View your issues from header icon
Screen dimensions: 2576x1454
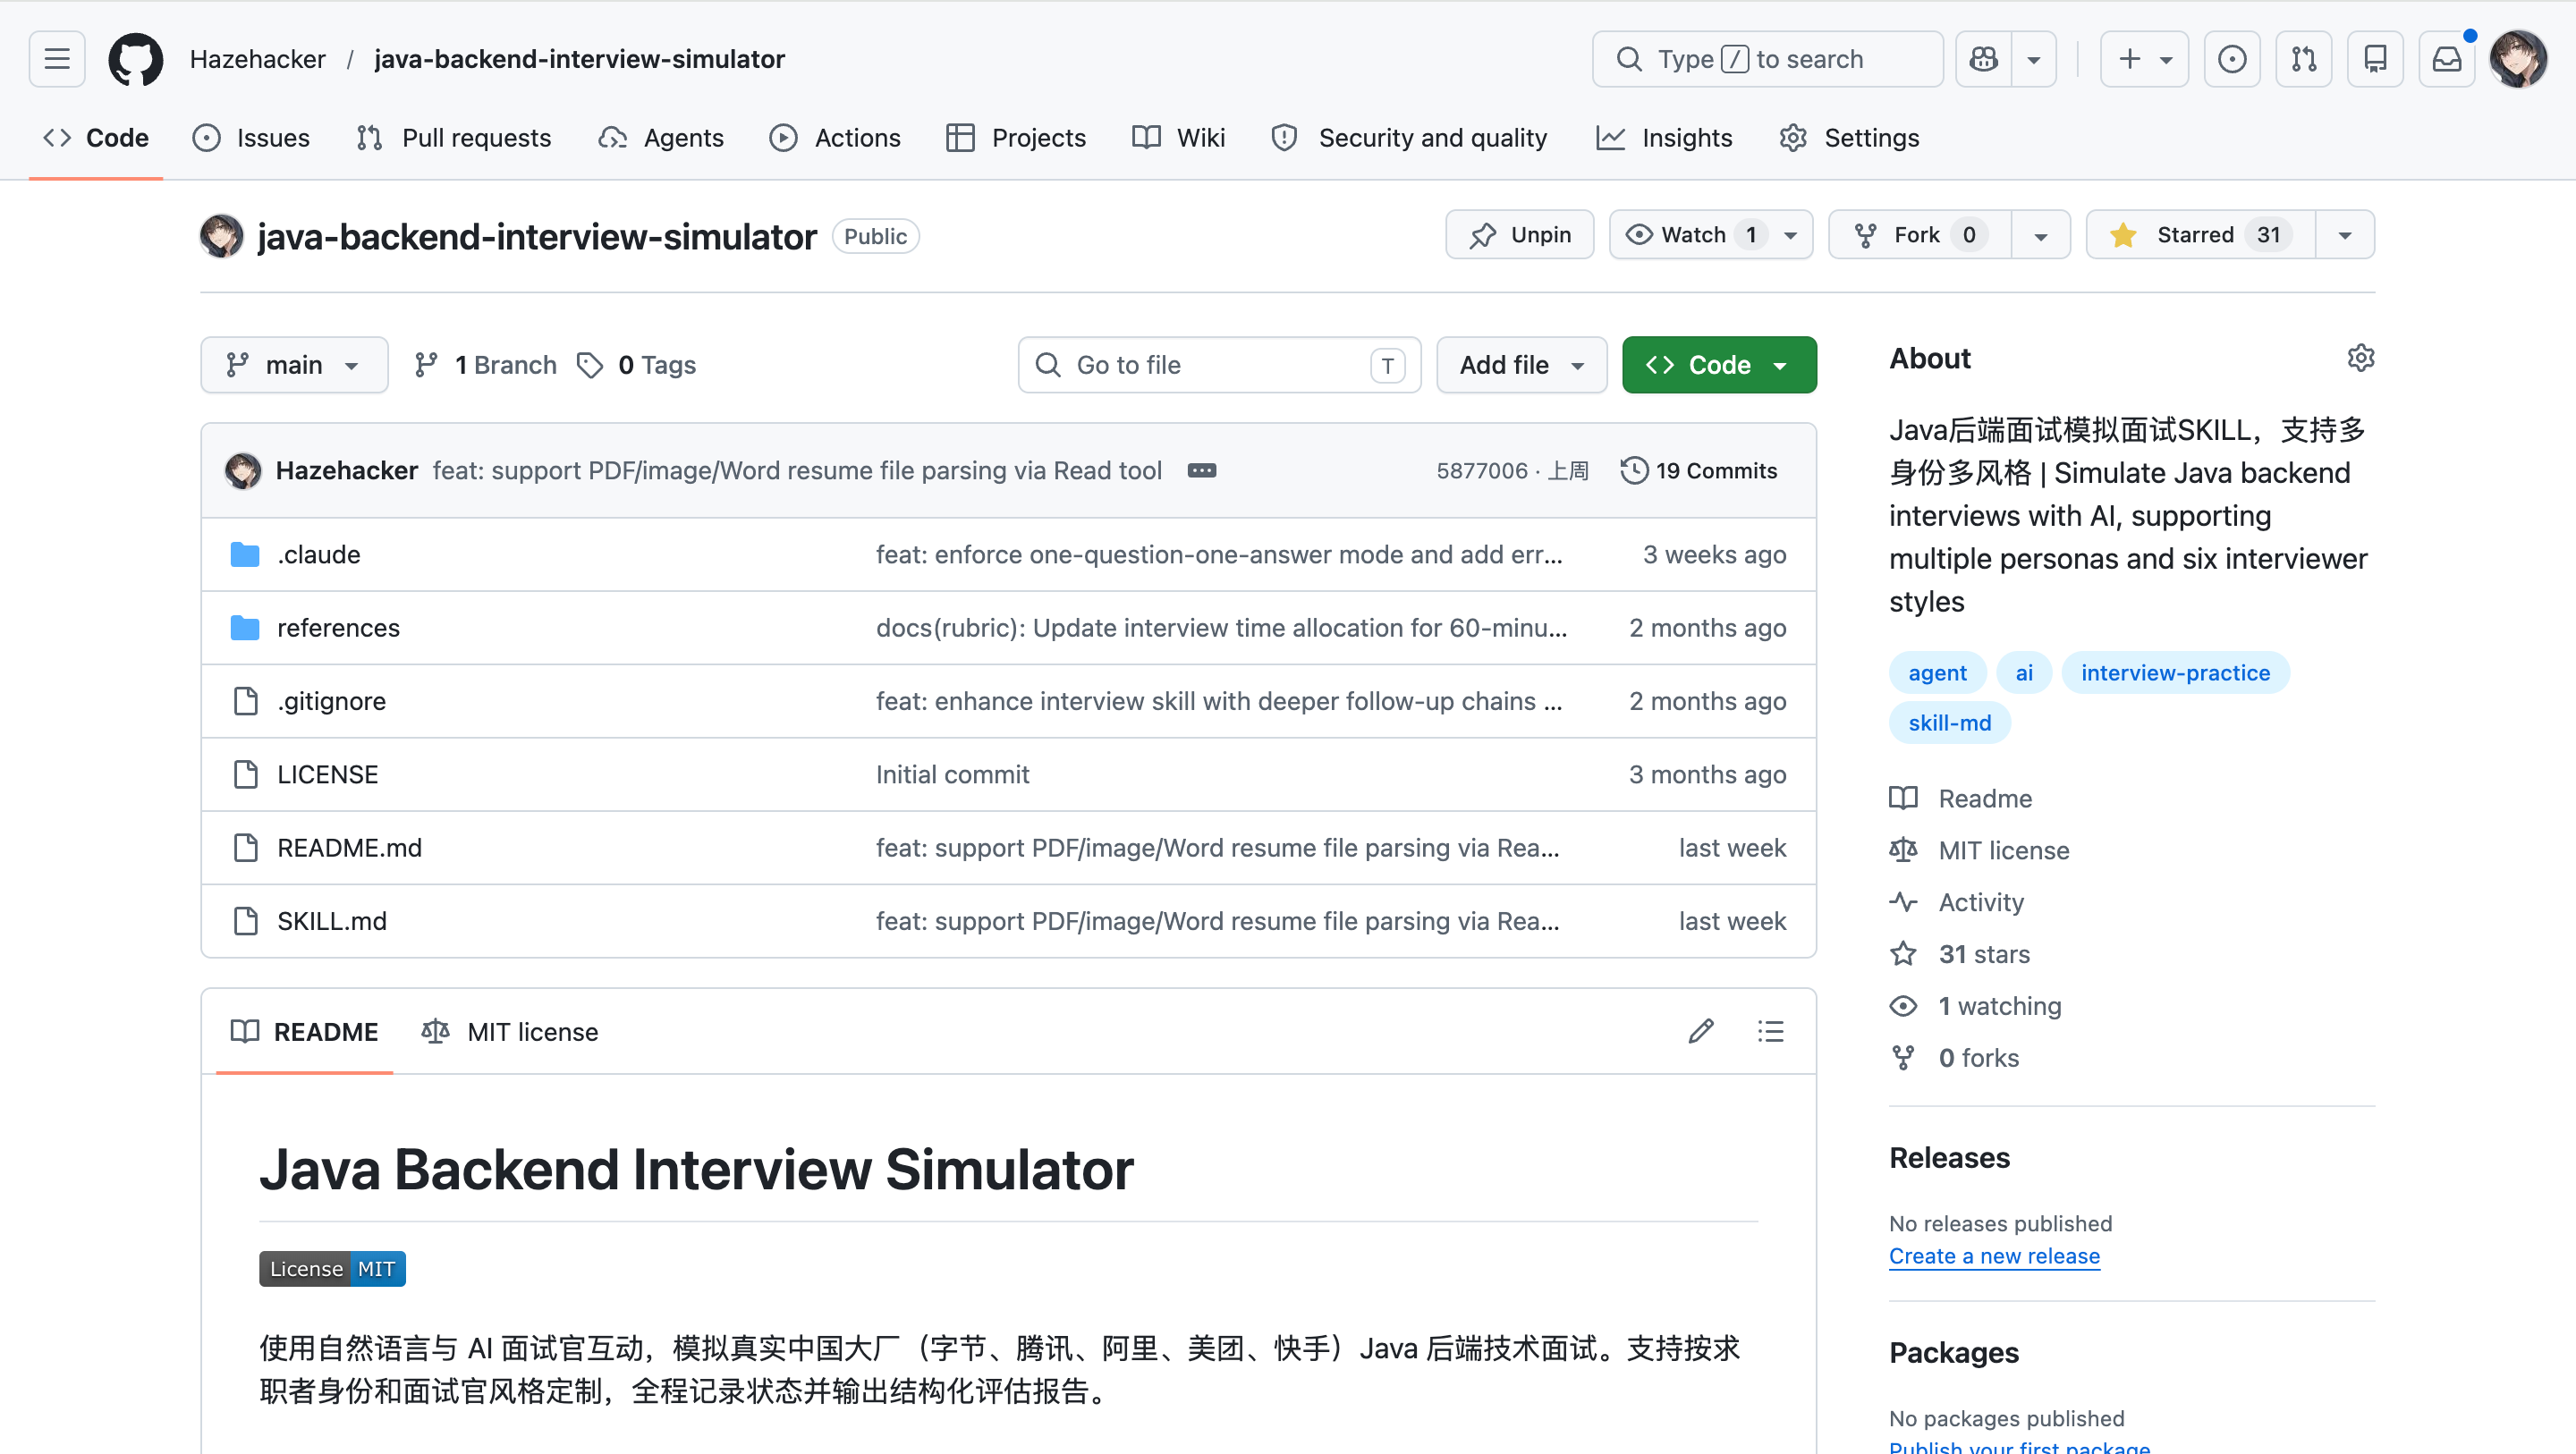2232,59
